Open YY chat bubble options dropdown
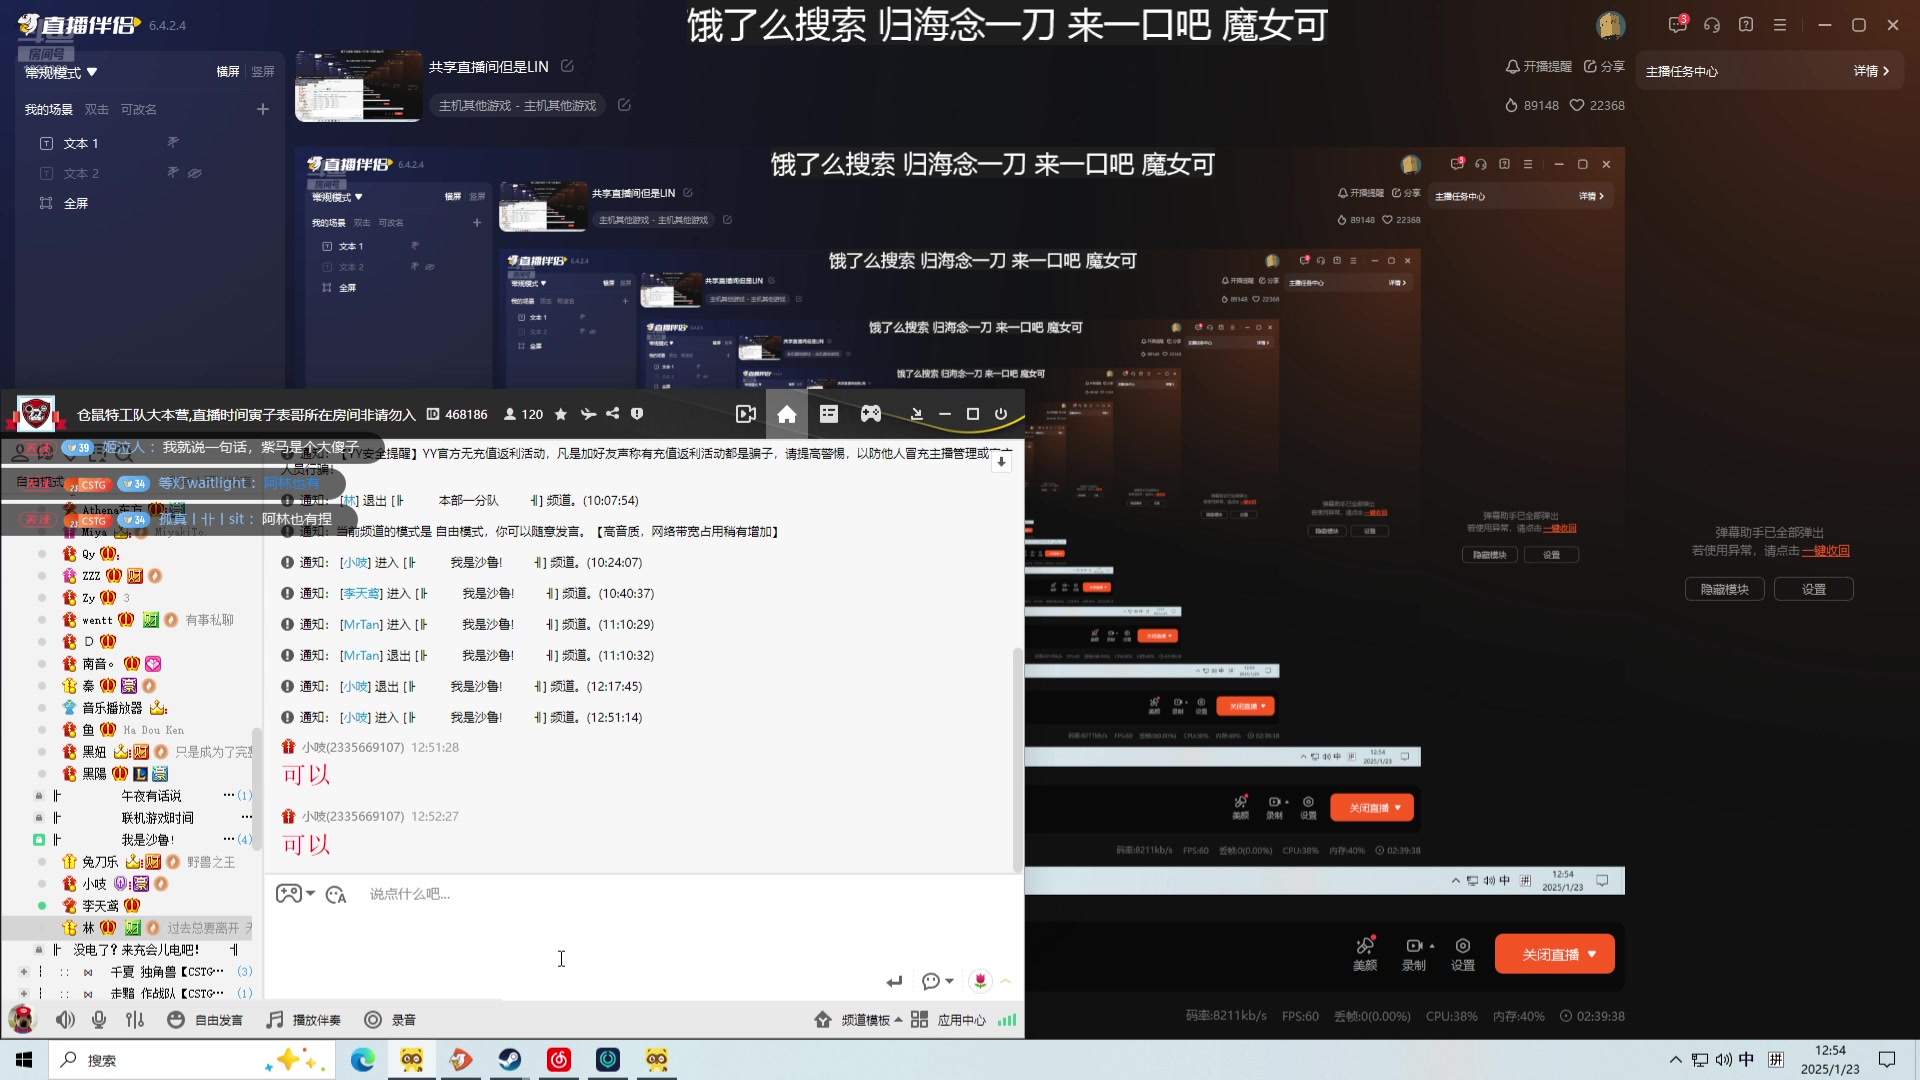This screenshot has width=1920, height=1080. tap(937, 981)
